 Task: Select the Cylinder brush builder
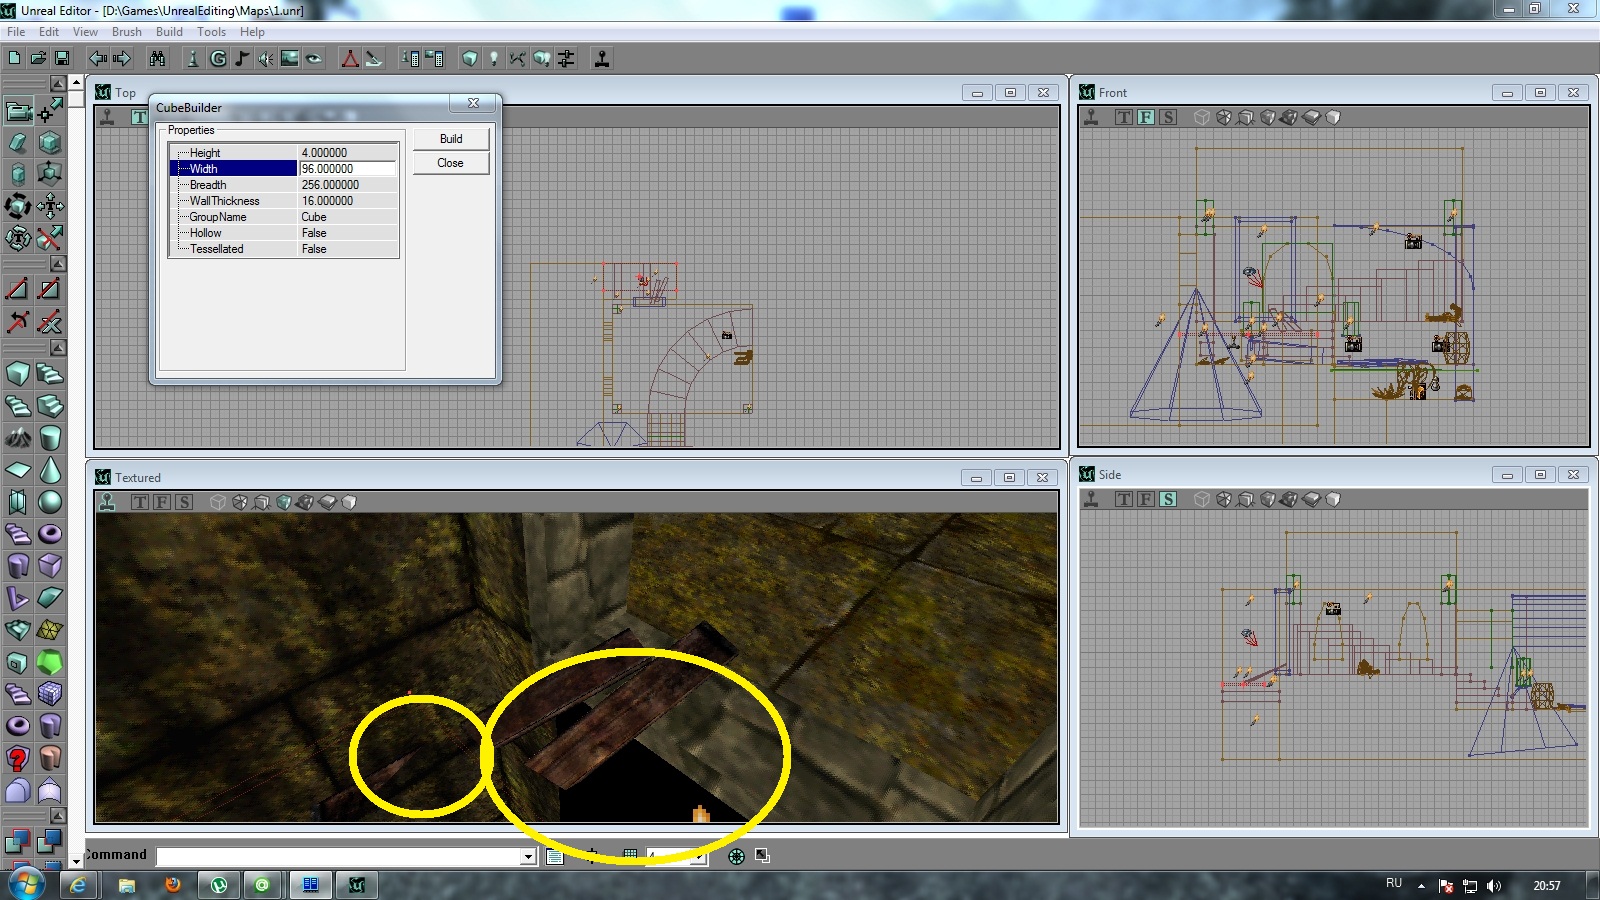[50, 438]
